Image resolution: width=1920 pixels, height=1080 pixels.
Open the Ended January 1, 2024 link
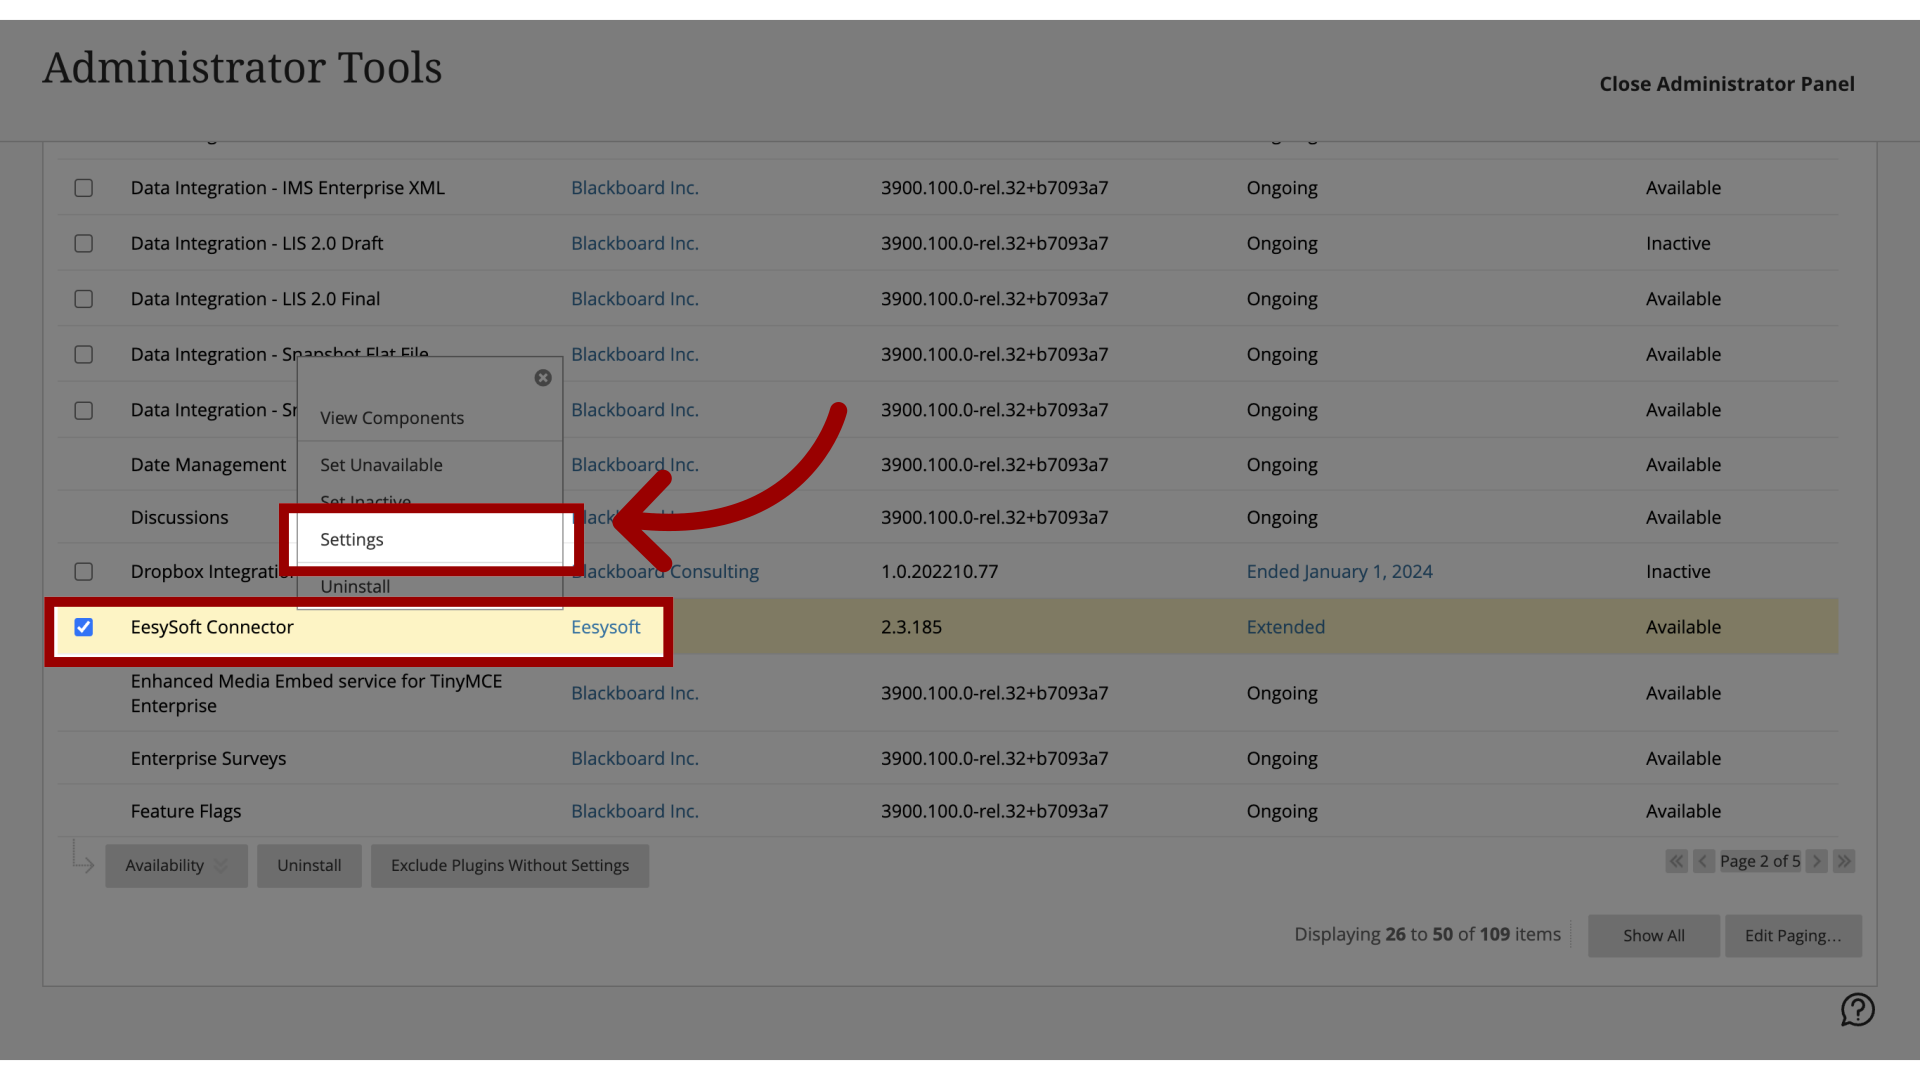(1339, 572)
